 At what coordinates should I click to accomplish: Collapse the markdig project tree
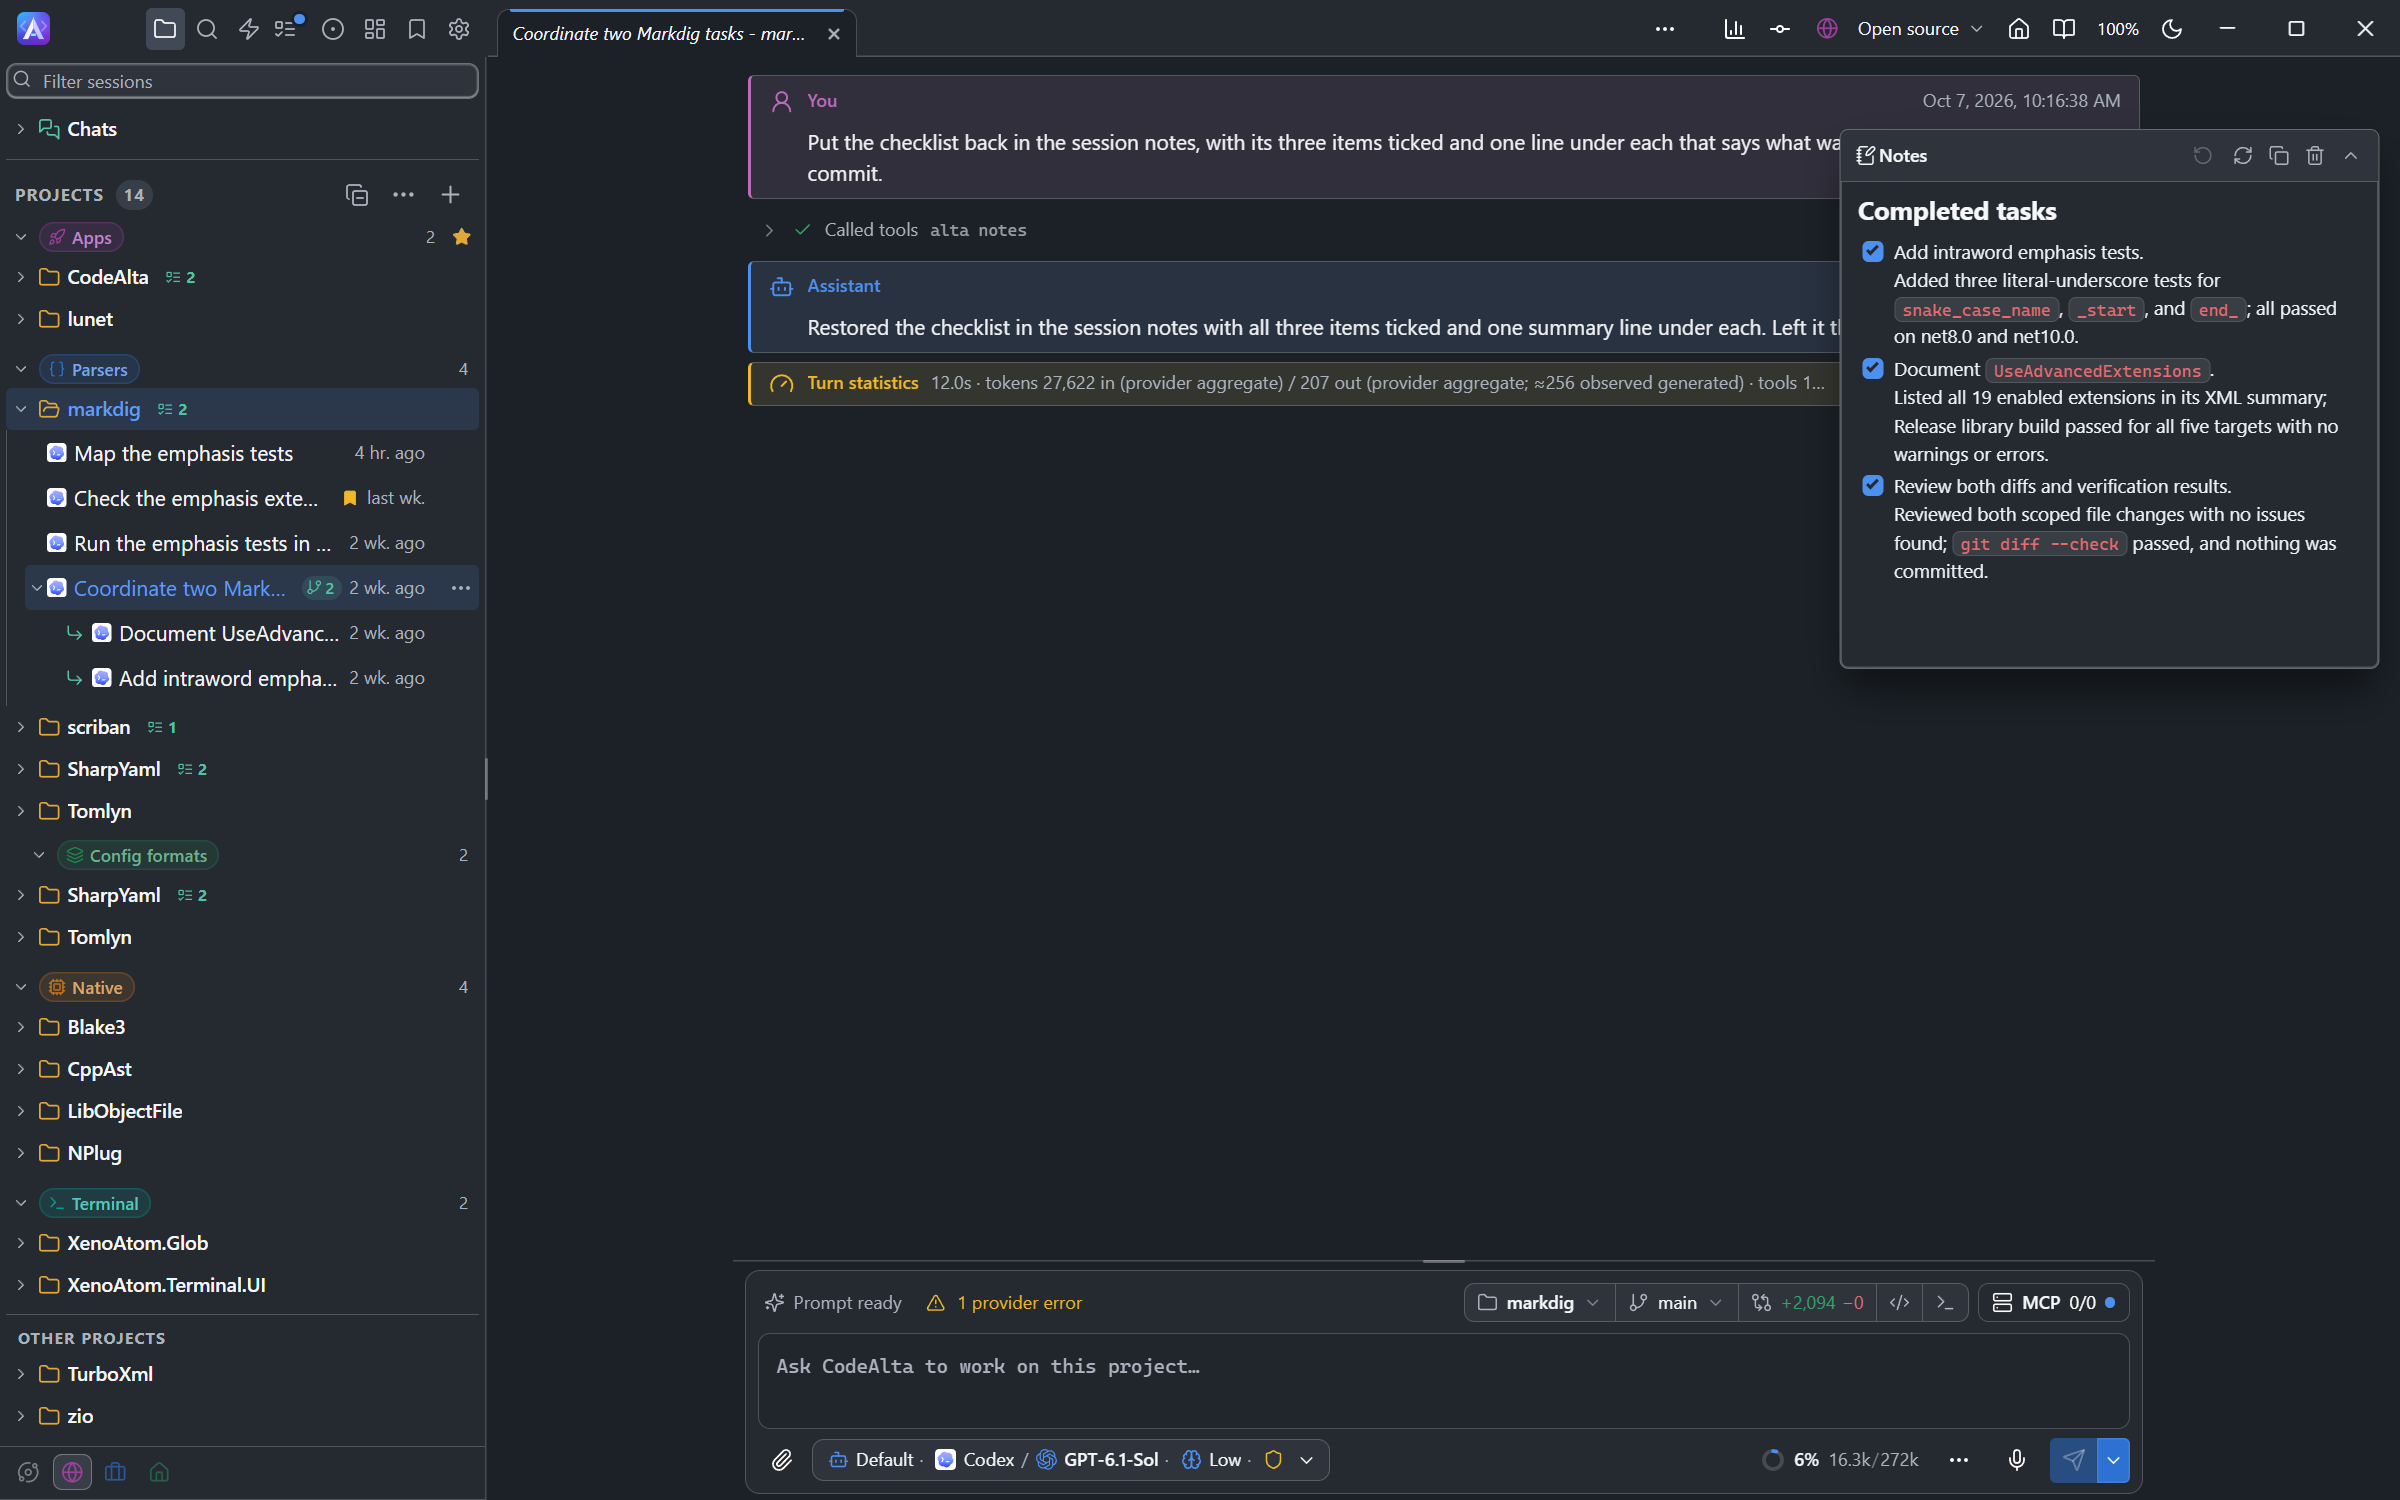click(21, 409)
